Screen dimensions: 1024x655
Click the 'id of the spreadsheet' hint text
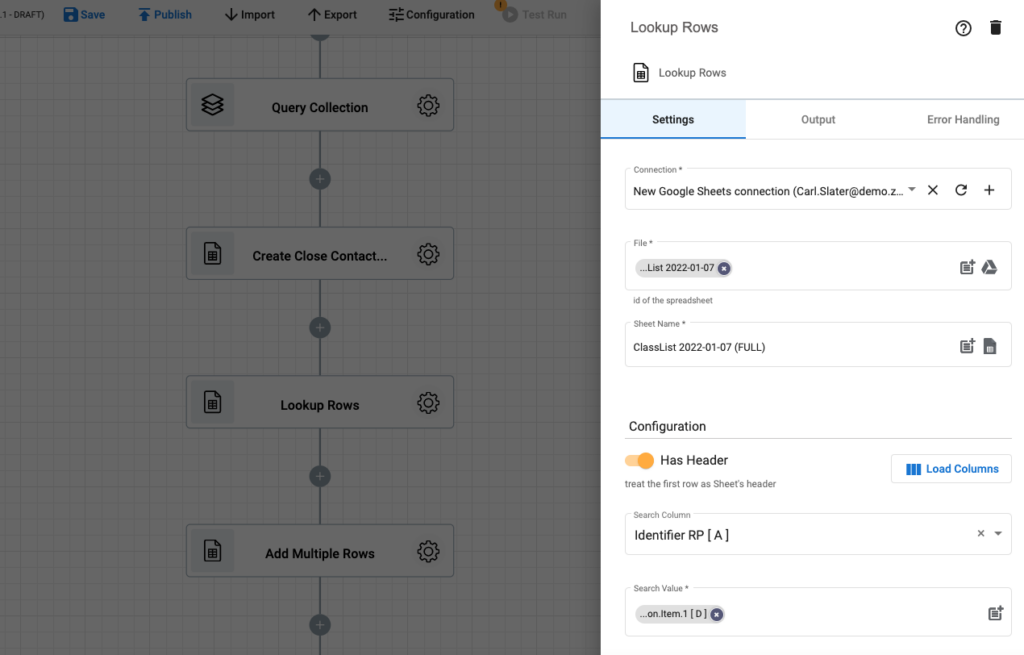coord(673,300)
